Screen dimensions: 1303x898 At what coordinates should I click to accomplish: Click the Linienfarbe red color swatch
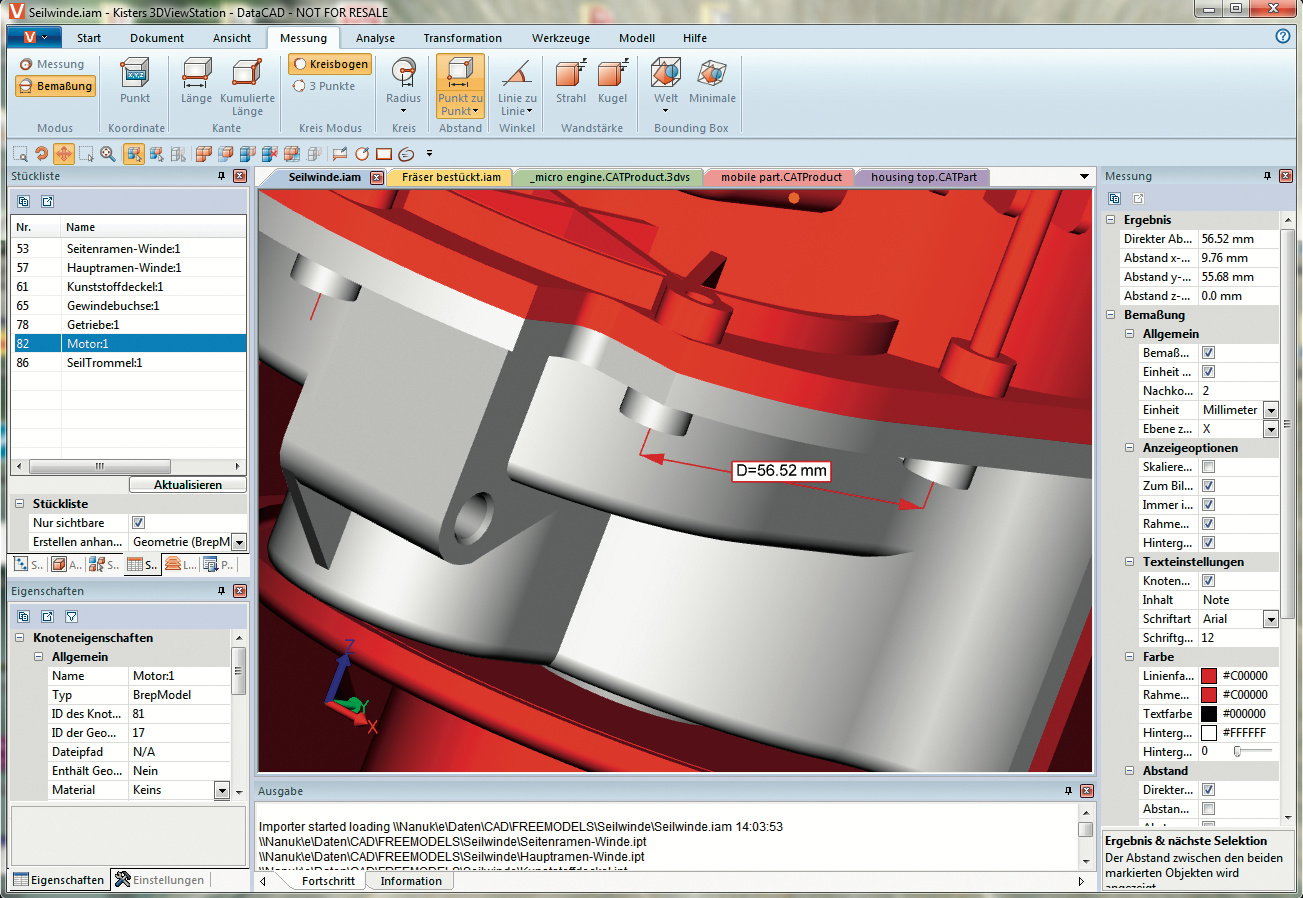point(1209,676)
